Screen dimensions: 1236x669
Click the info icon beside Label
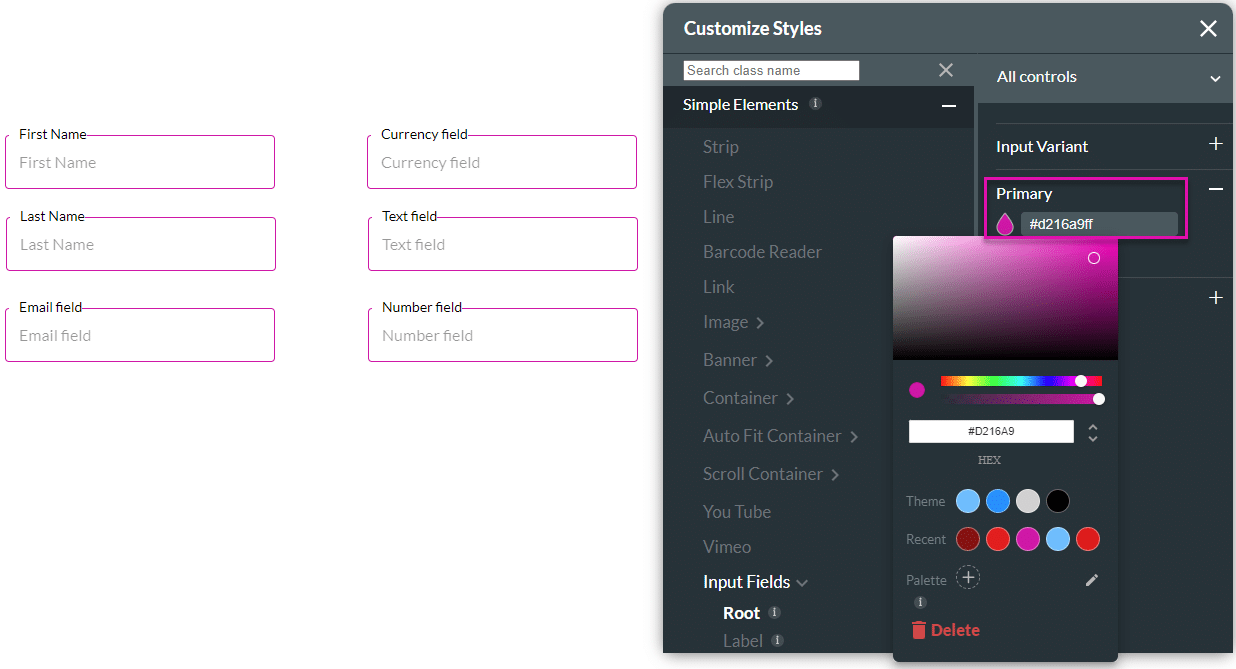click(x=777, y=641)
